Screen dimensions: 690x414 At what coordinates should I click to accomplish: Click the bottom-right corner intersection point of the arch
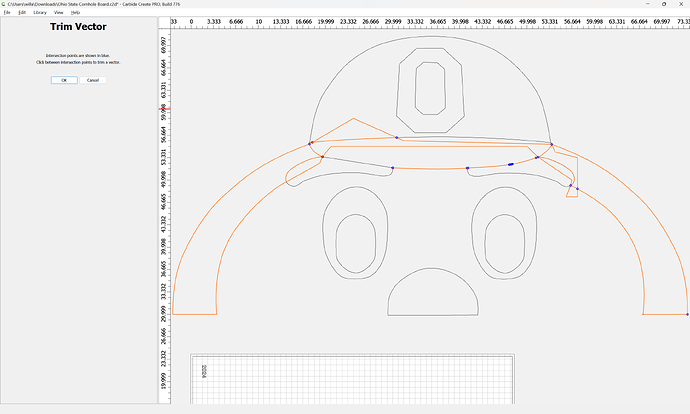[x=687, y=314]
